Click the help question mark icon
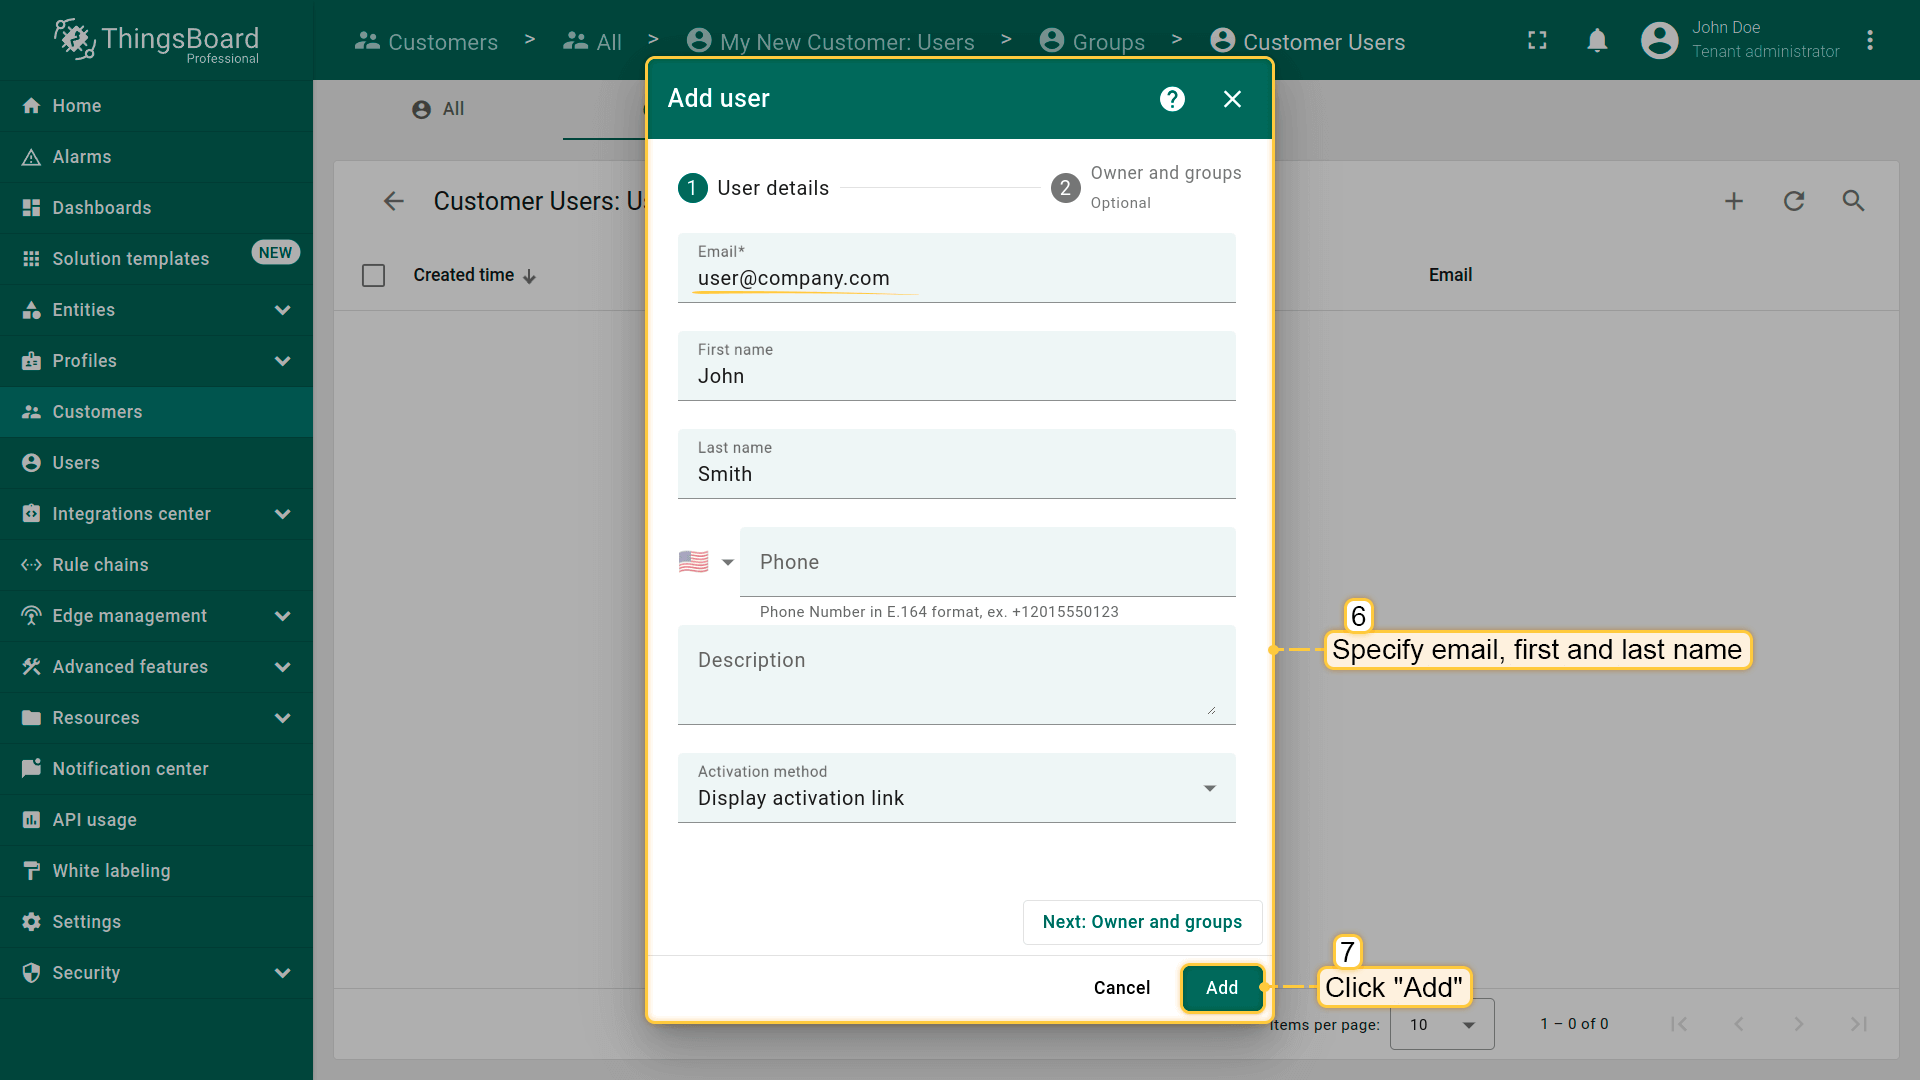1920x1080 pixels. pos(1172,99)
